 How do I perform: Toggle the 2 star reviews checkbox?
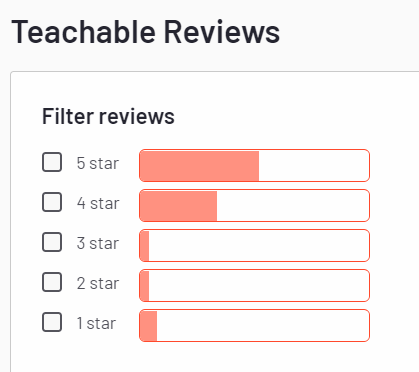(x=52, y=282)
